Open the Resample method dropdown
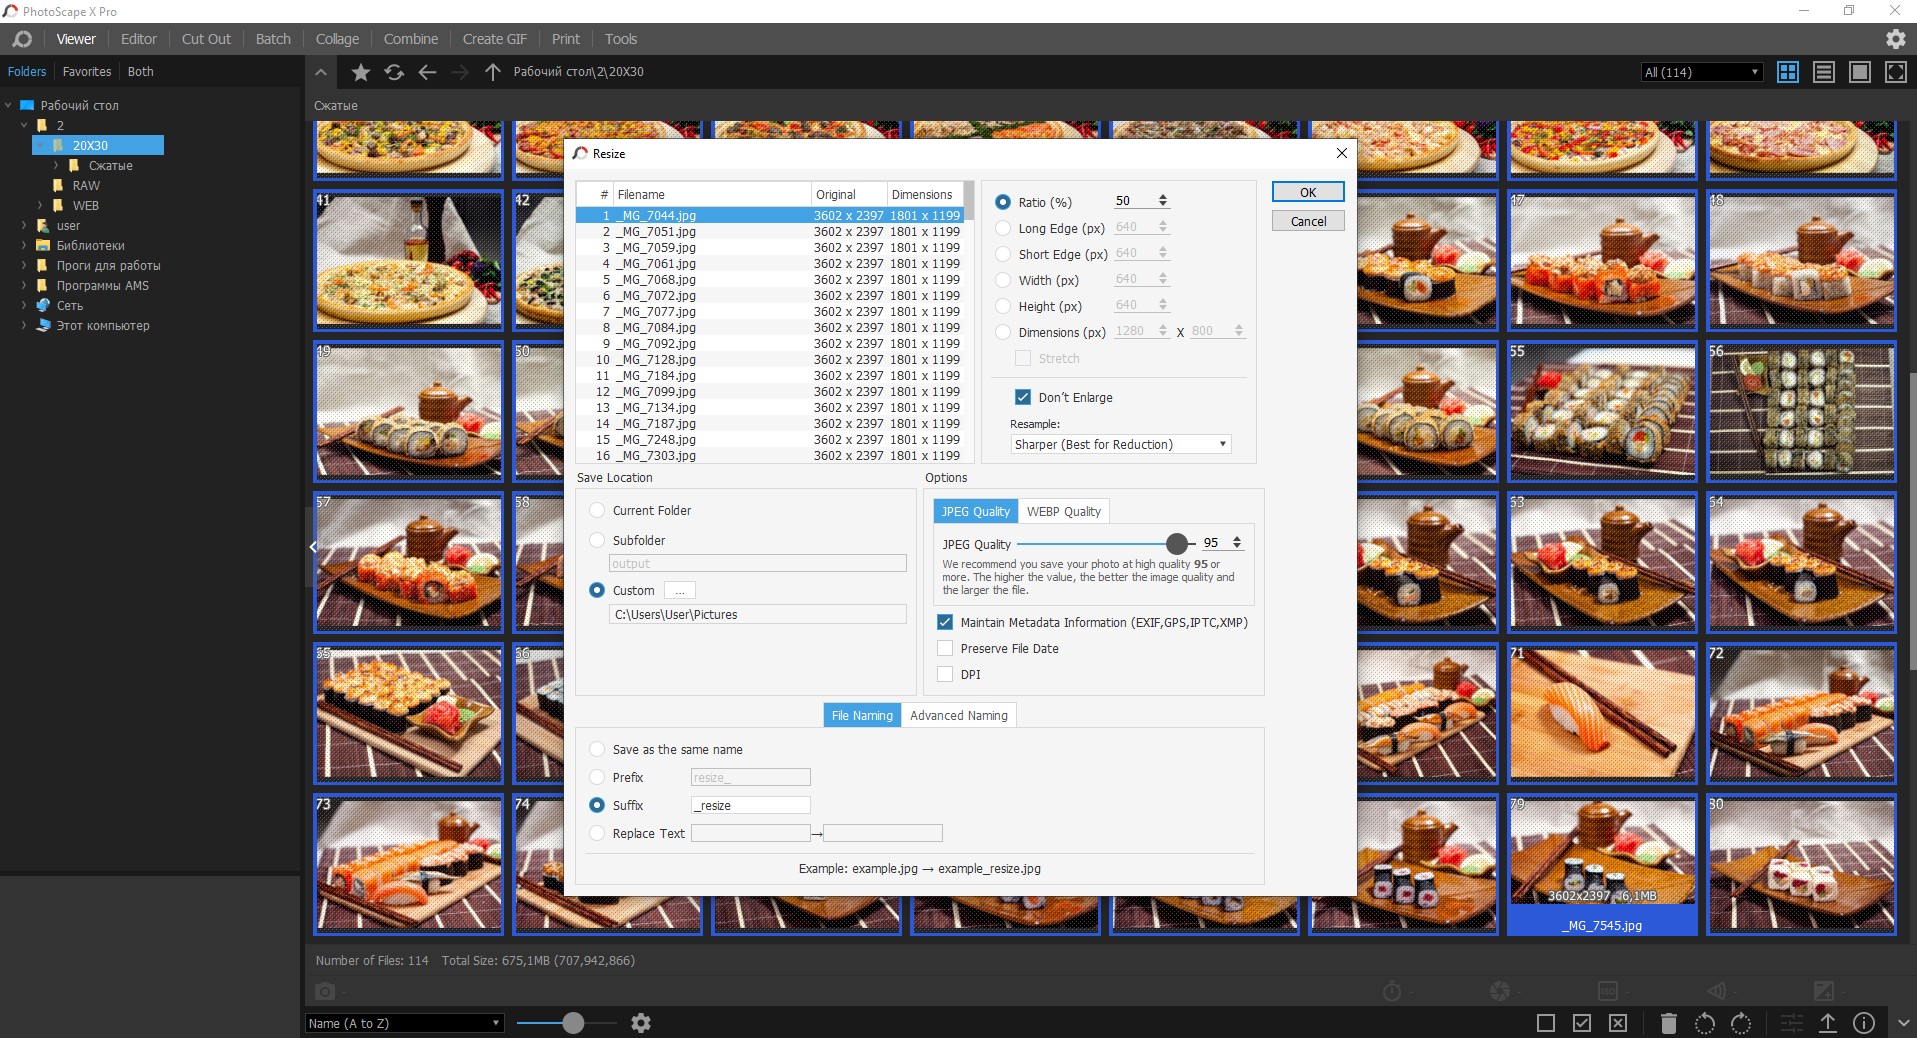Screen dimensions: 1917x1038 point(1120,444)
